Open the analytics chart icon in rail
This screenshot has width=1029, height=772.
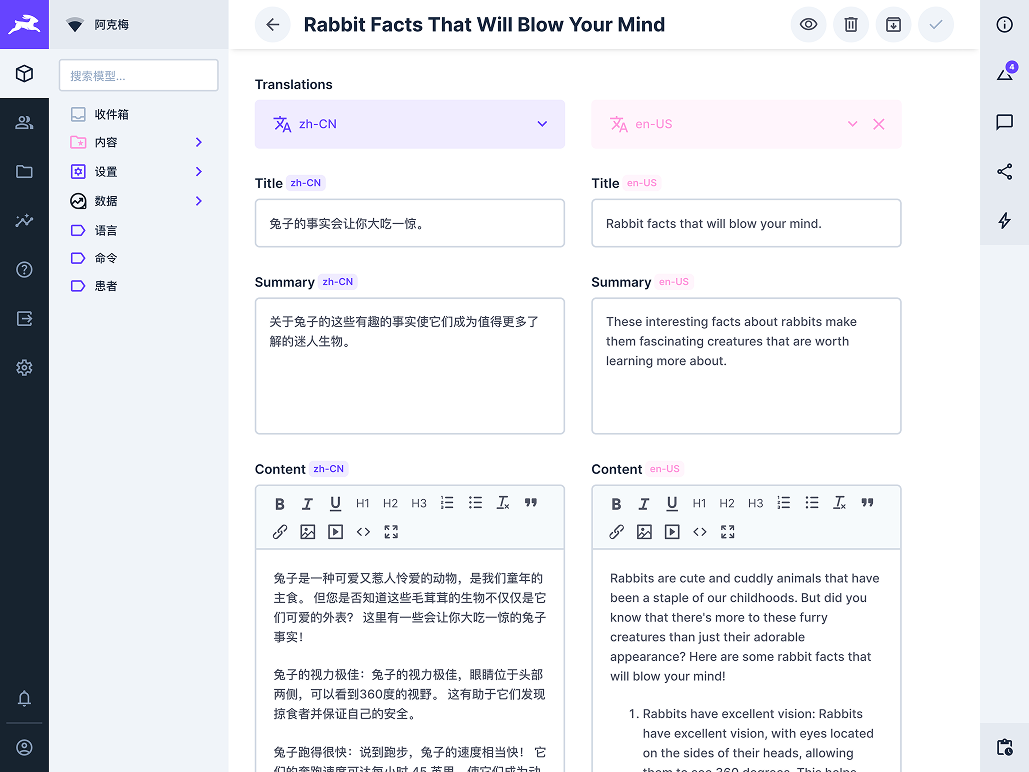[x=24, y=221]
